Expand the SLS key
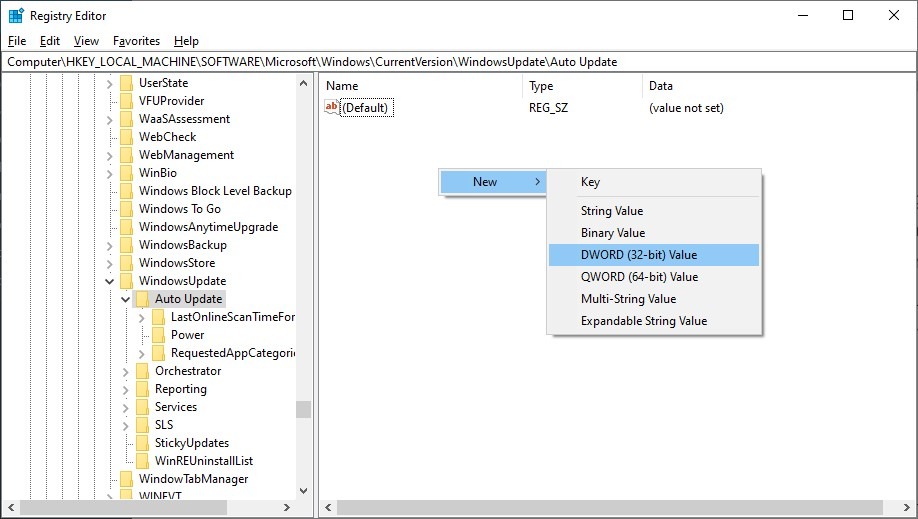 [125, 426]
